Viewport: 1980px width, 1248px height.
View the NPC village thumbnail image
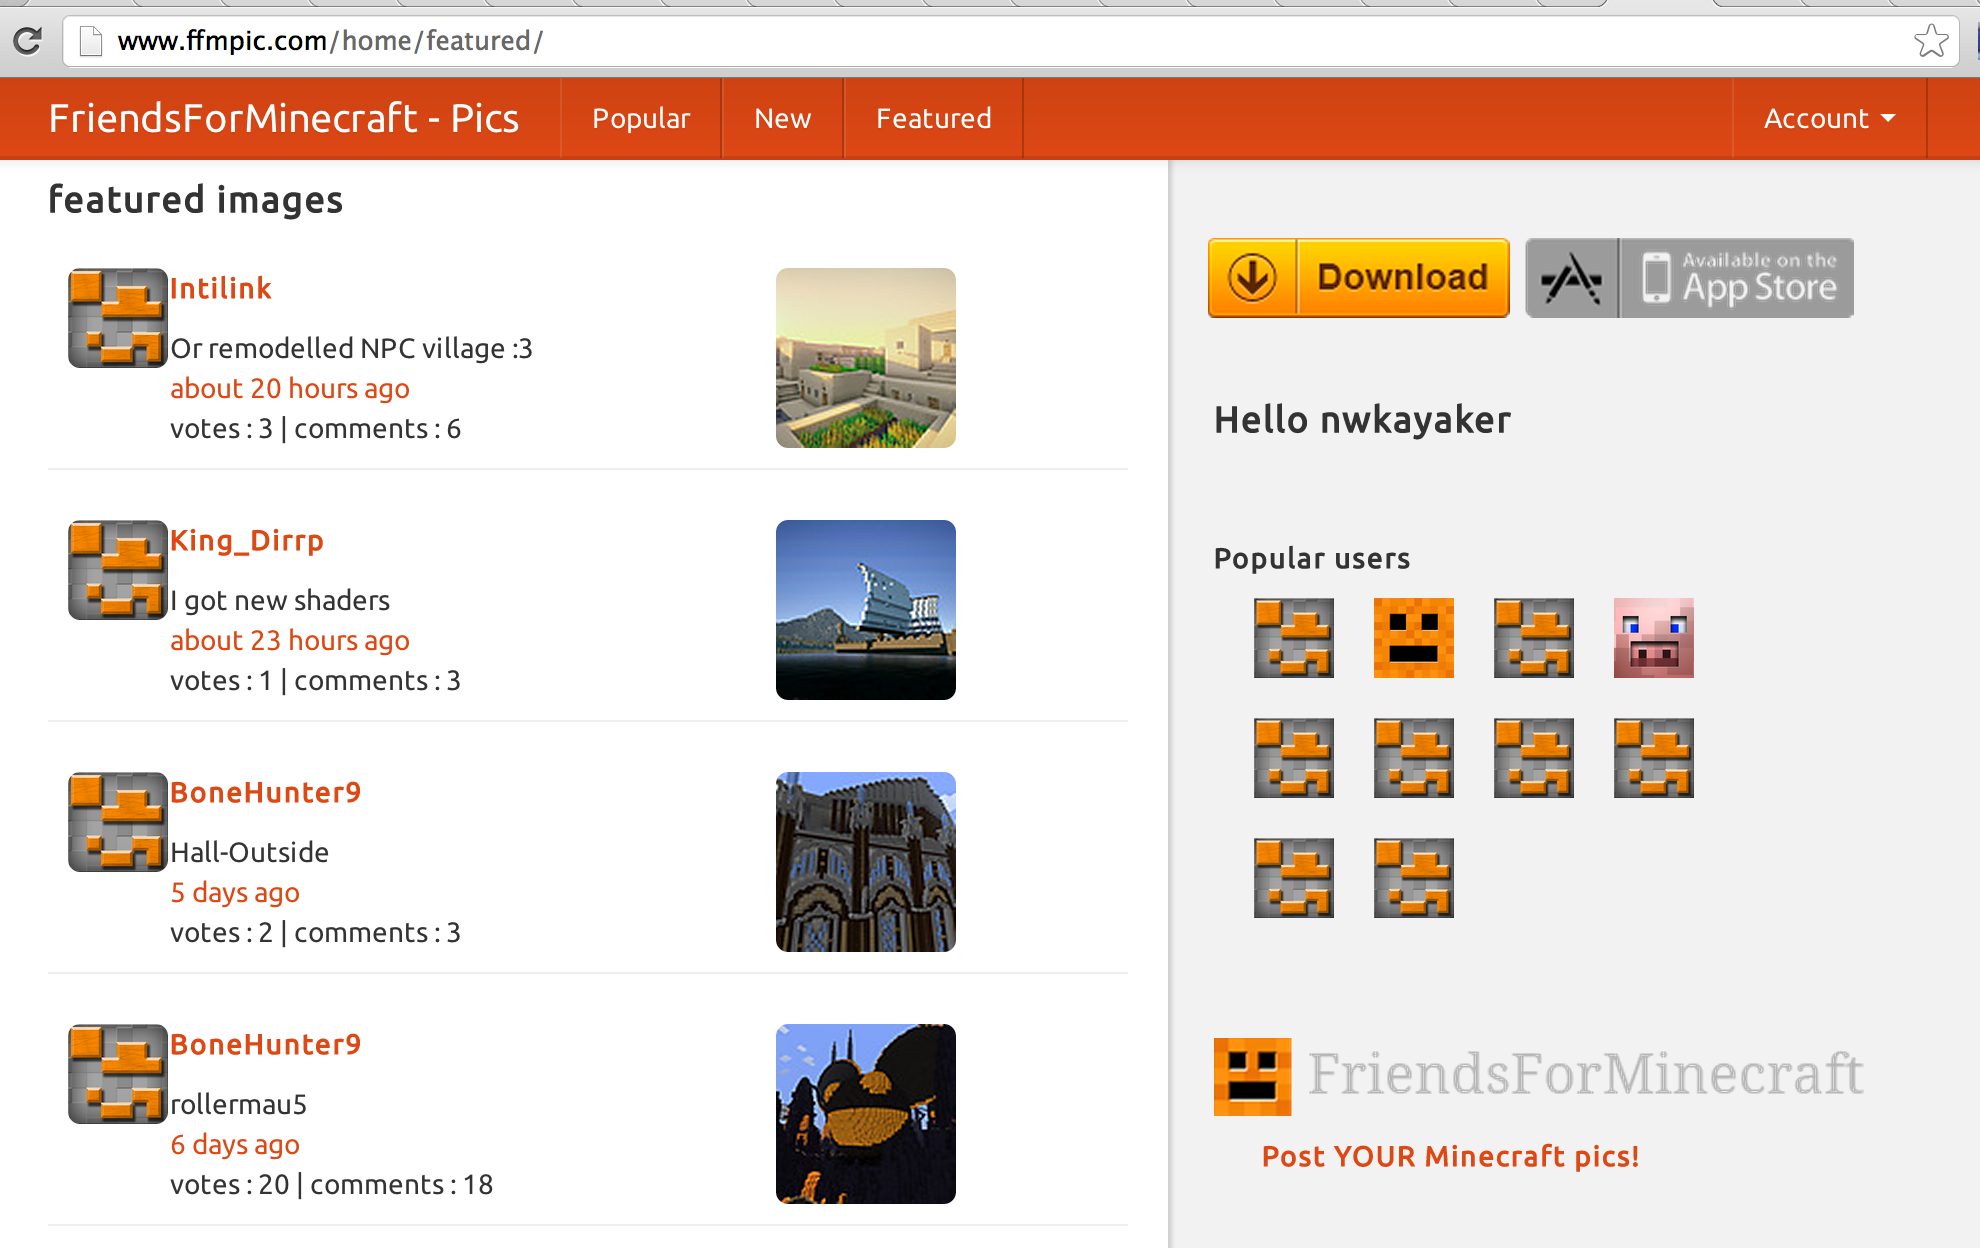[x=866, y=358]
